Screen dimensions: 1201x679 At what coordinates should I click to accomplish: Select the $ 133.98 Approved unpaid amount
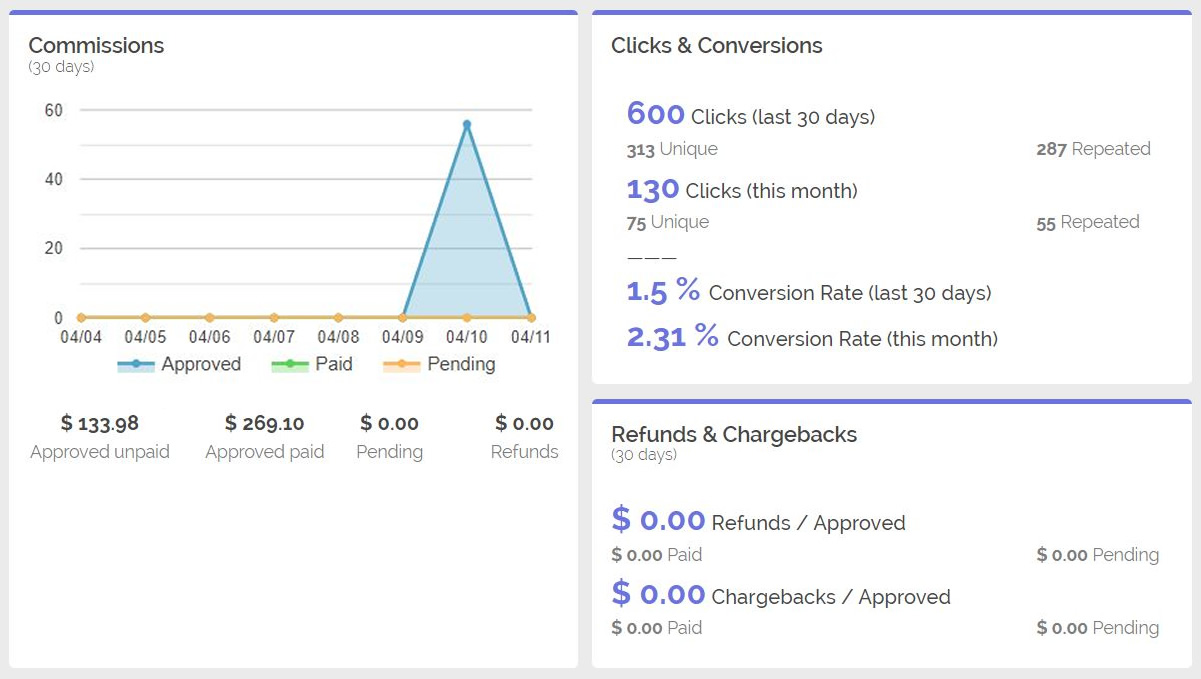[99, 424]
